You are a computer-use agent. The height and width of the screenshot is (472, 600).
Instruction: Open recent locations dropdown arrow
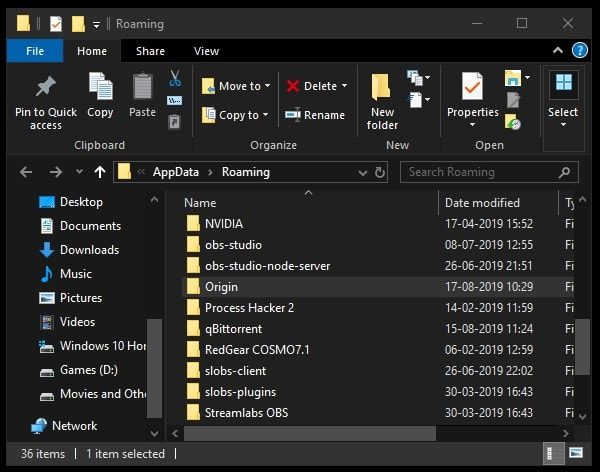pos(79,171)
